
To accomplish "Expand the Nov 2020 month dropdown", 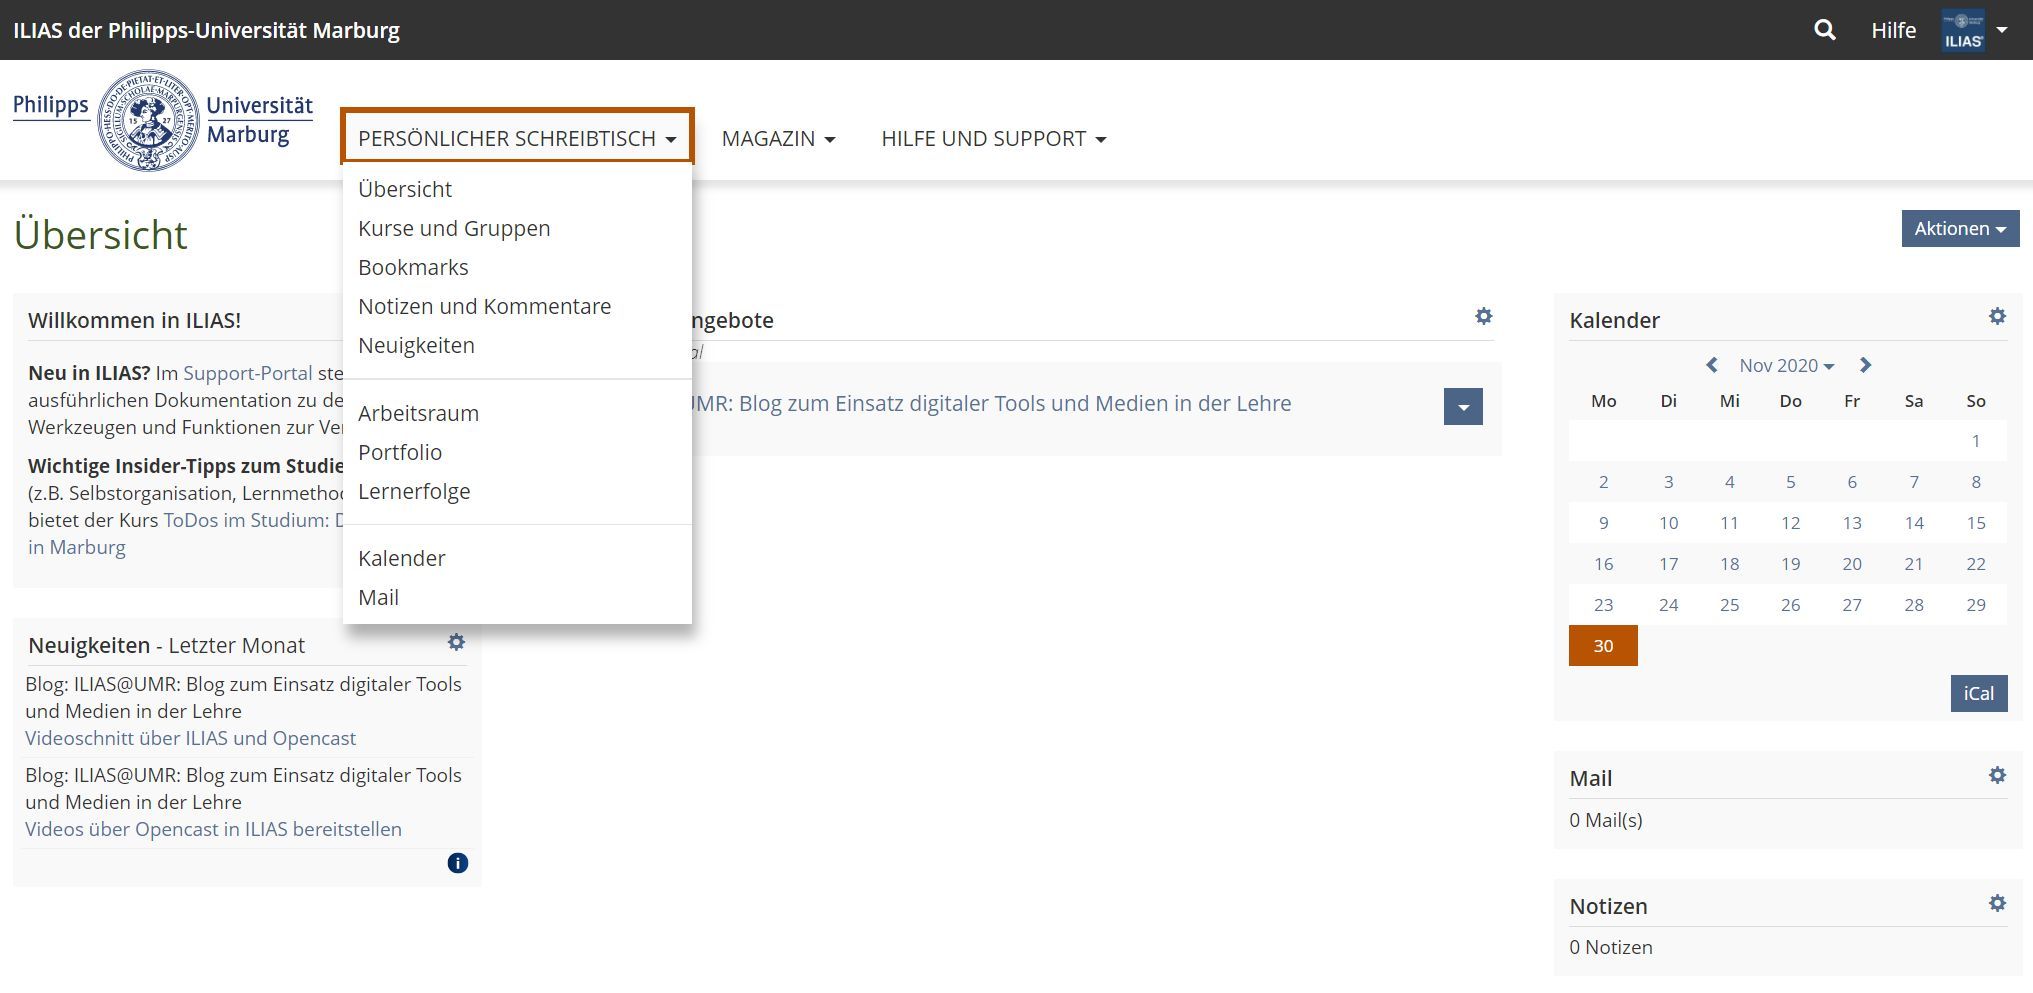I will (1786, 366).
